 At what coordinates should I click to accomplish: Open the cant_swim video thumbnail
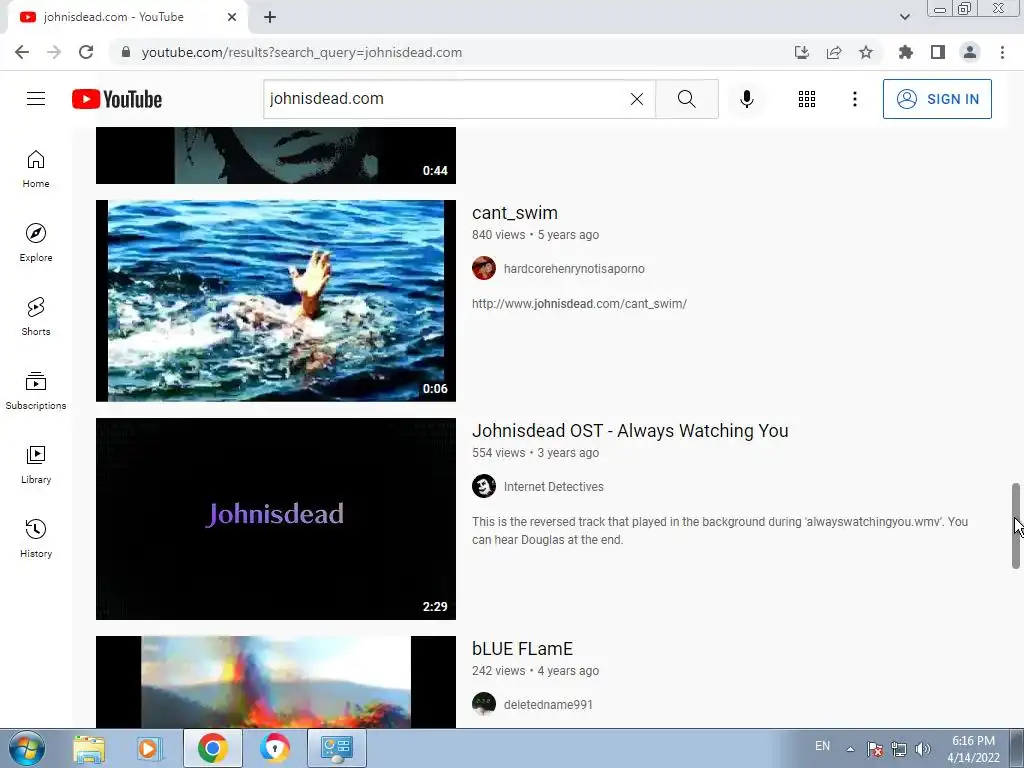[276, 300]
